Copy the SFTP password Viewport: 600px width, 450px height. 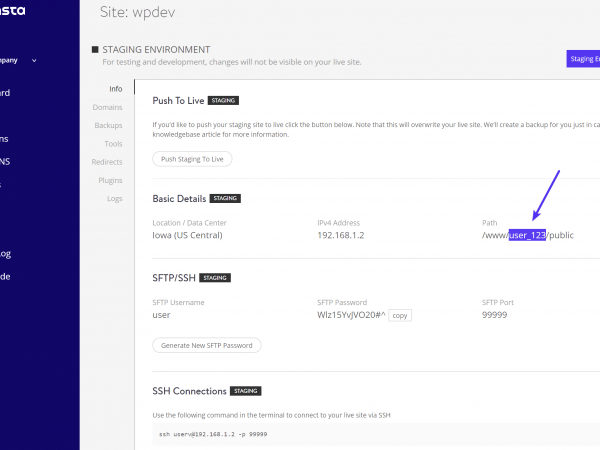[x=400, y=314]
